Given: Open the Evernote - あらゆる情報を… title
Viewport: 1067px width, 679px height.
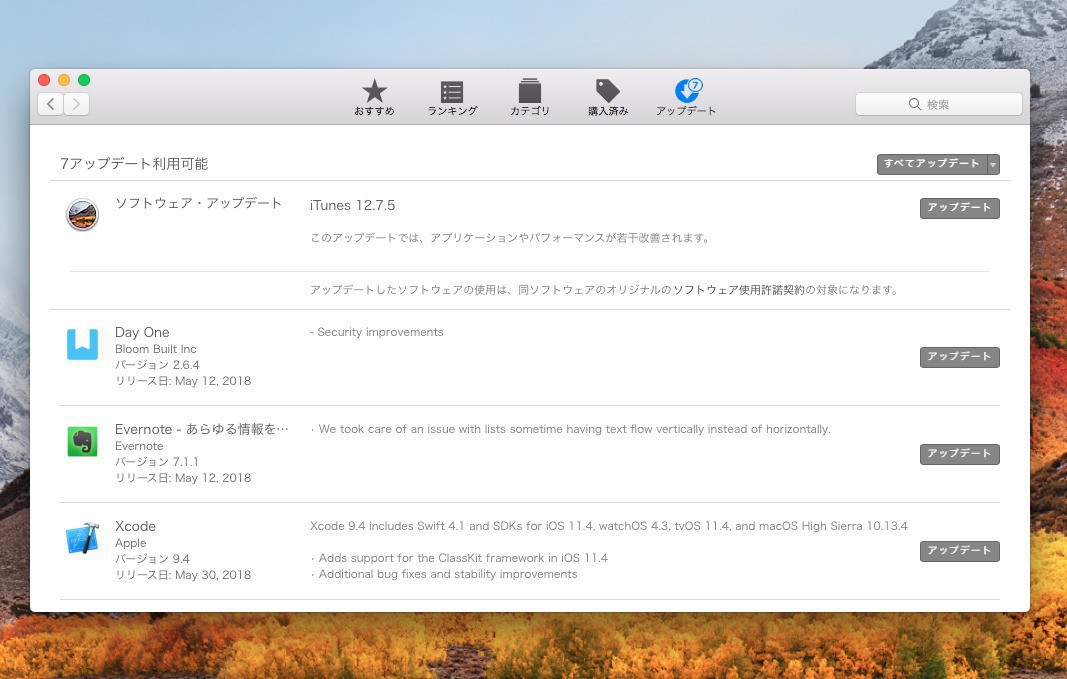Looking at the screenshot, I should point(201,429).
